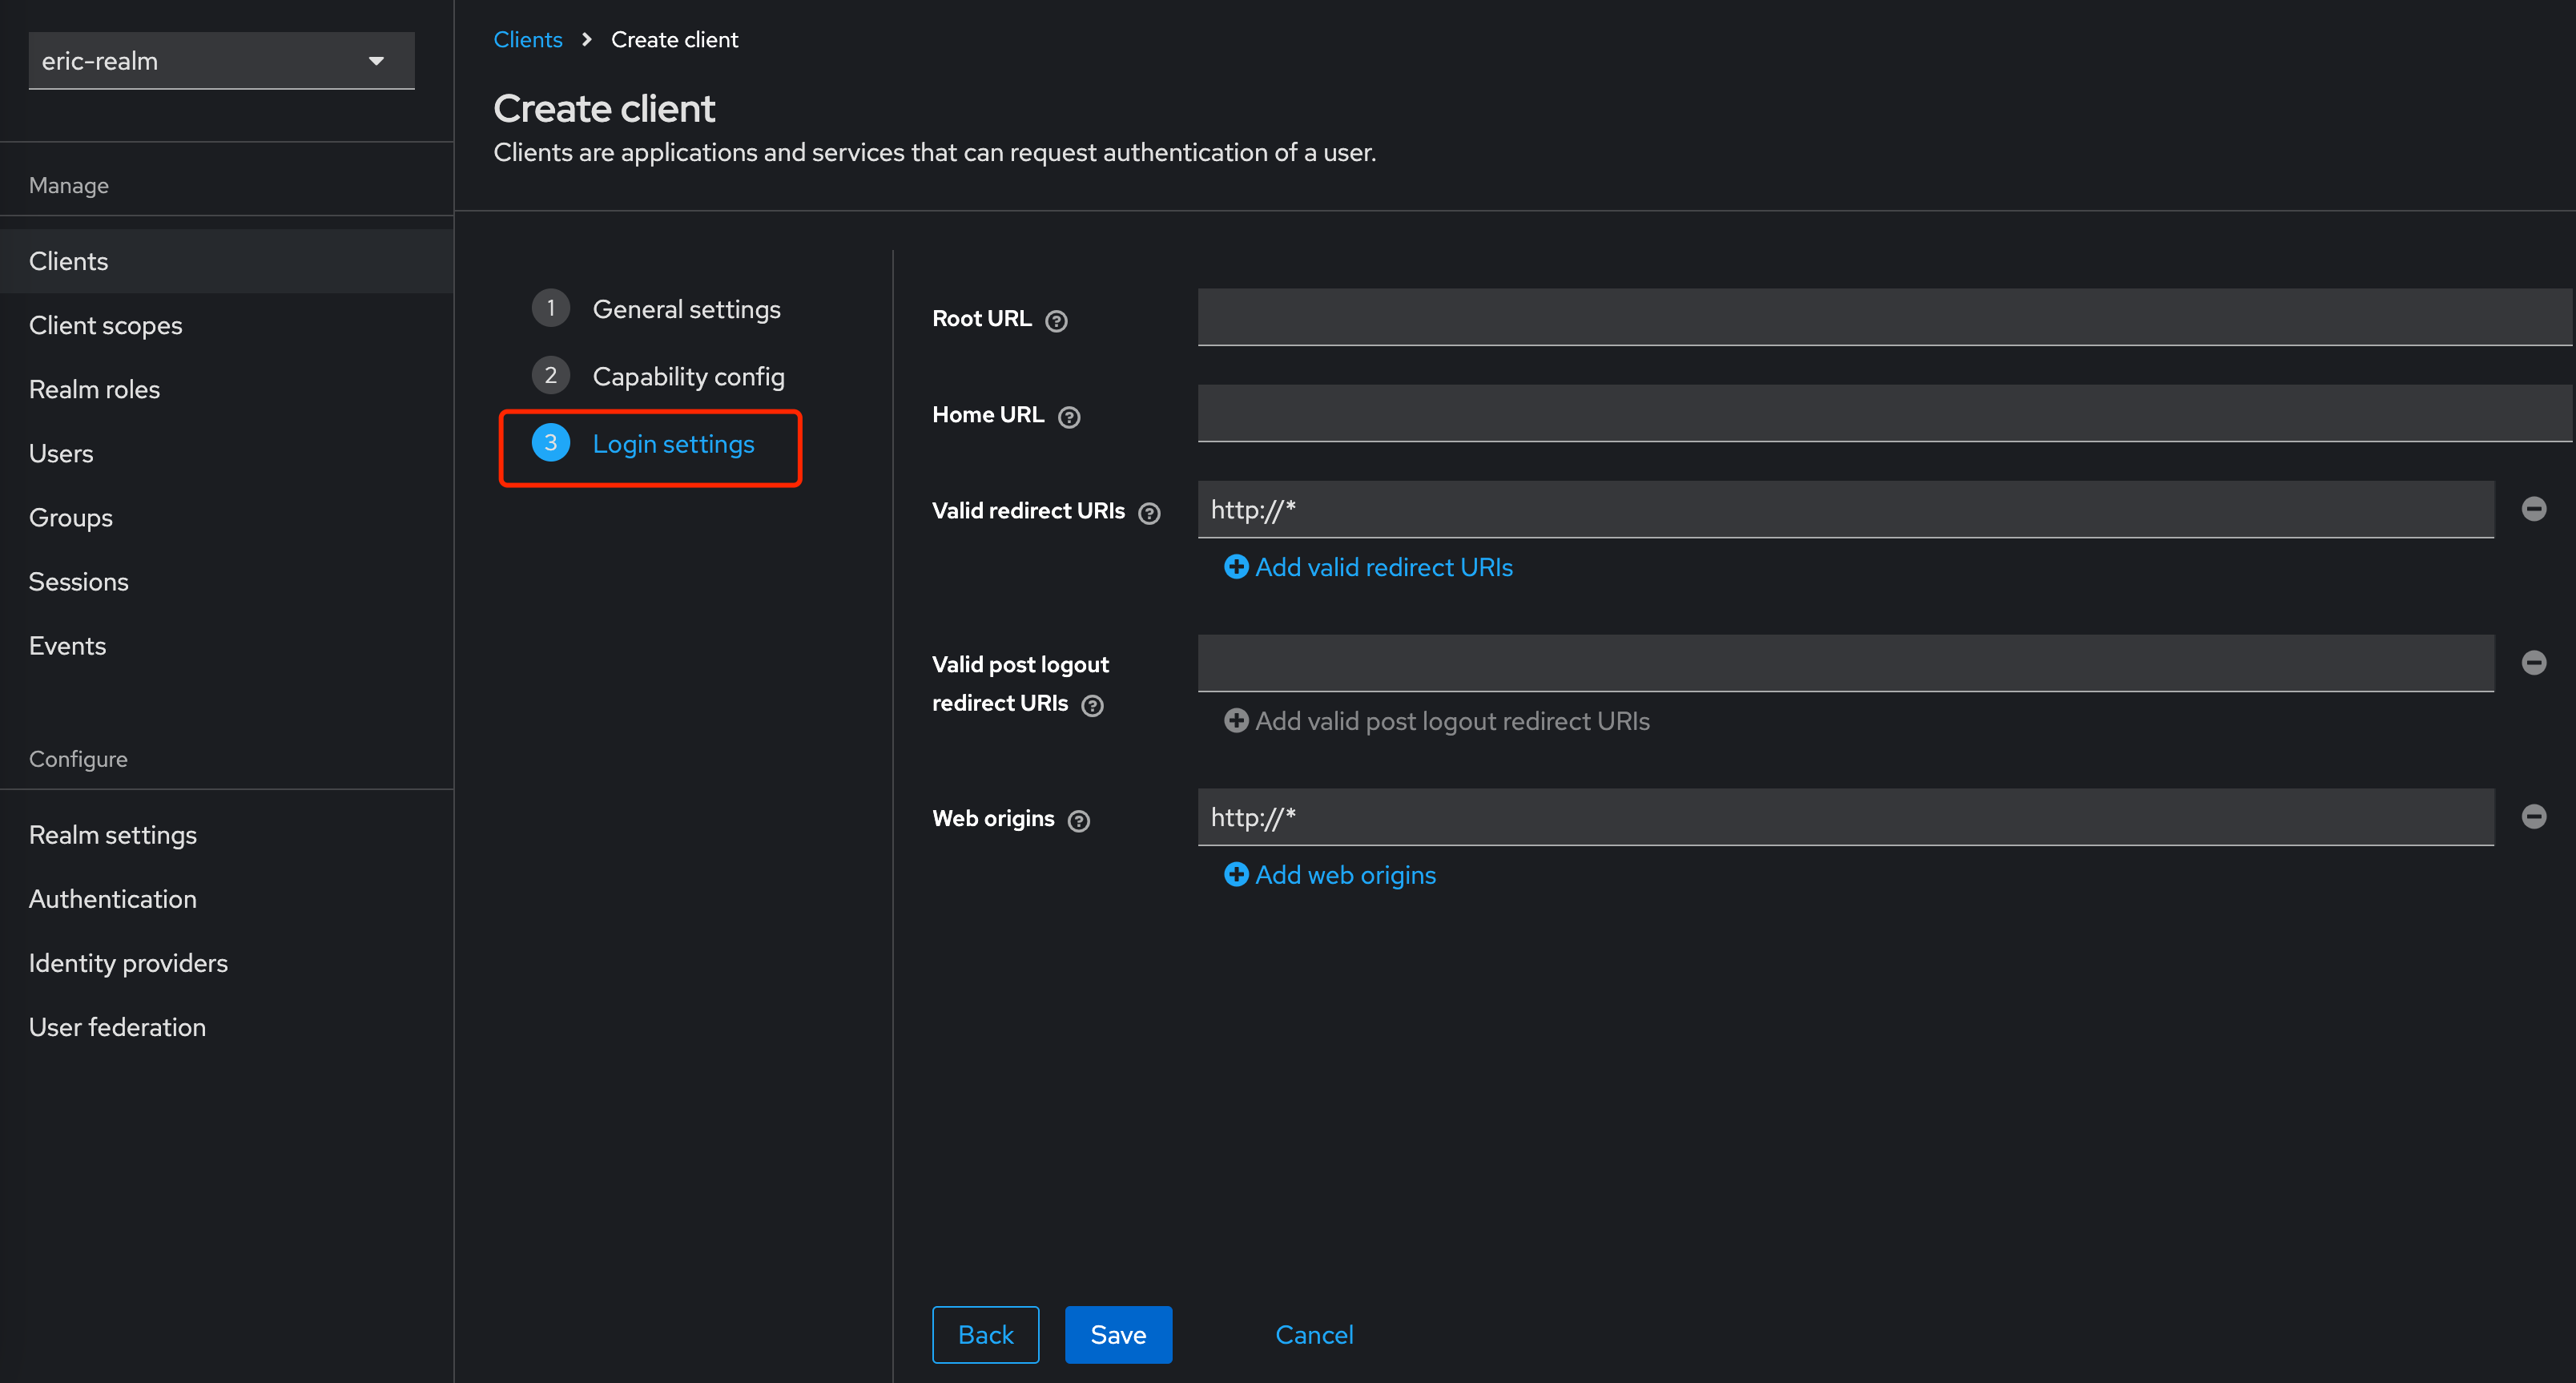Save the new client
The height and width of the screenshot is (1383, 2576).
(x=1118, y=1335)
